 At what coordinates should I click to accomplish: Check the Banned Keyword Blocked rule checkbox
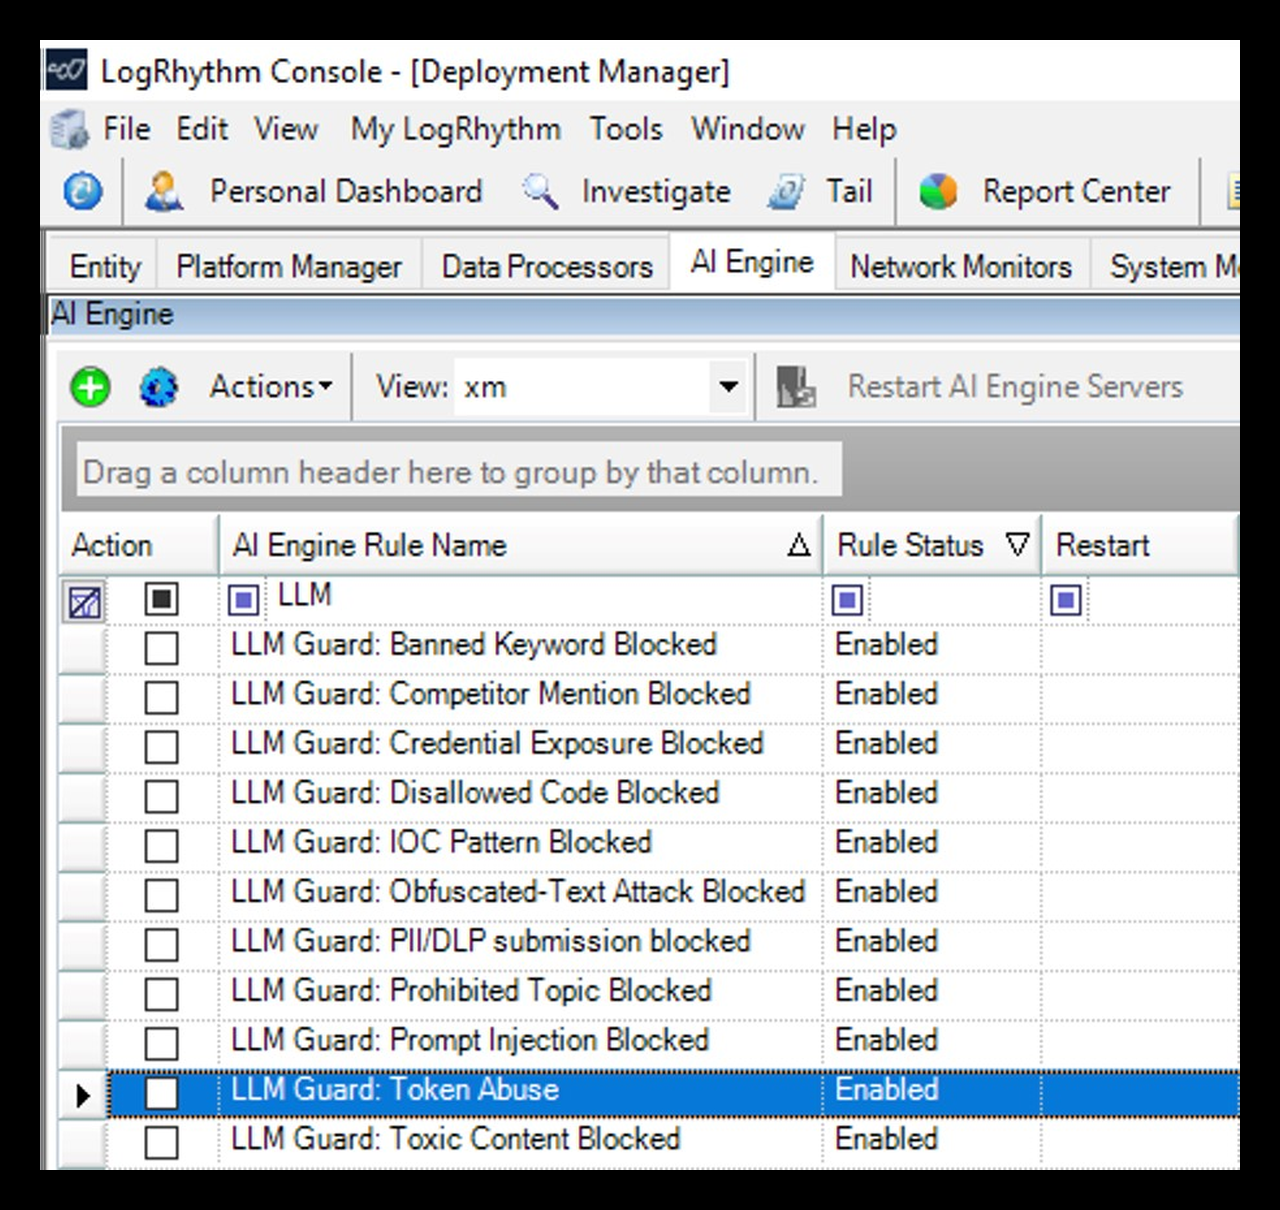[161, 648]
